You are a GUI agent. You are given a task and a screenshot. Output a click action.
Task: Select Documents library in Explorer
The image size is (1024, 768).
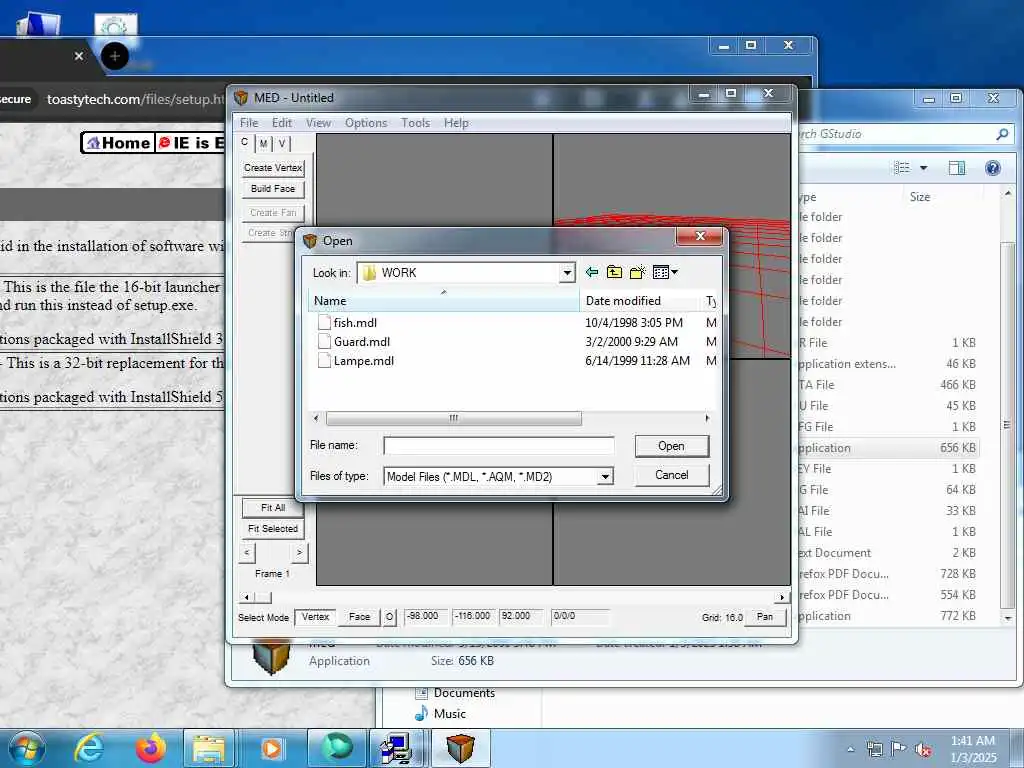point(455,693)
